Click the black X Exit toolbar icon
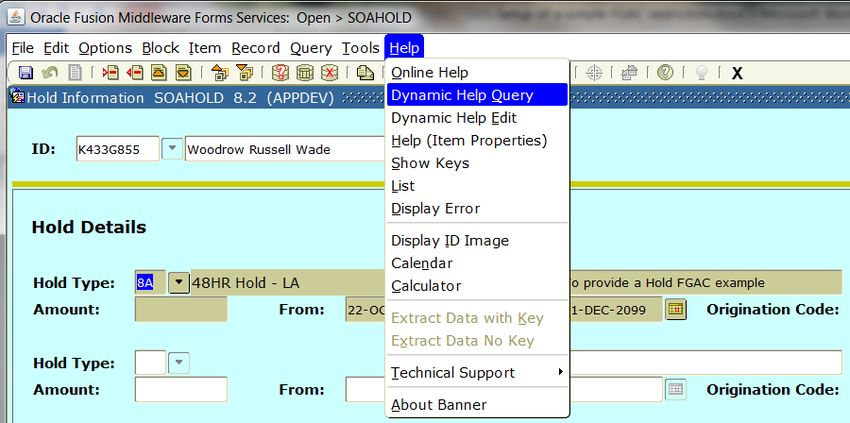Image resolution: width=850 pixels, height=423 pixels. coord(737,73)
